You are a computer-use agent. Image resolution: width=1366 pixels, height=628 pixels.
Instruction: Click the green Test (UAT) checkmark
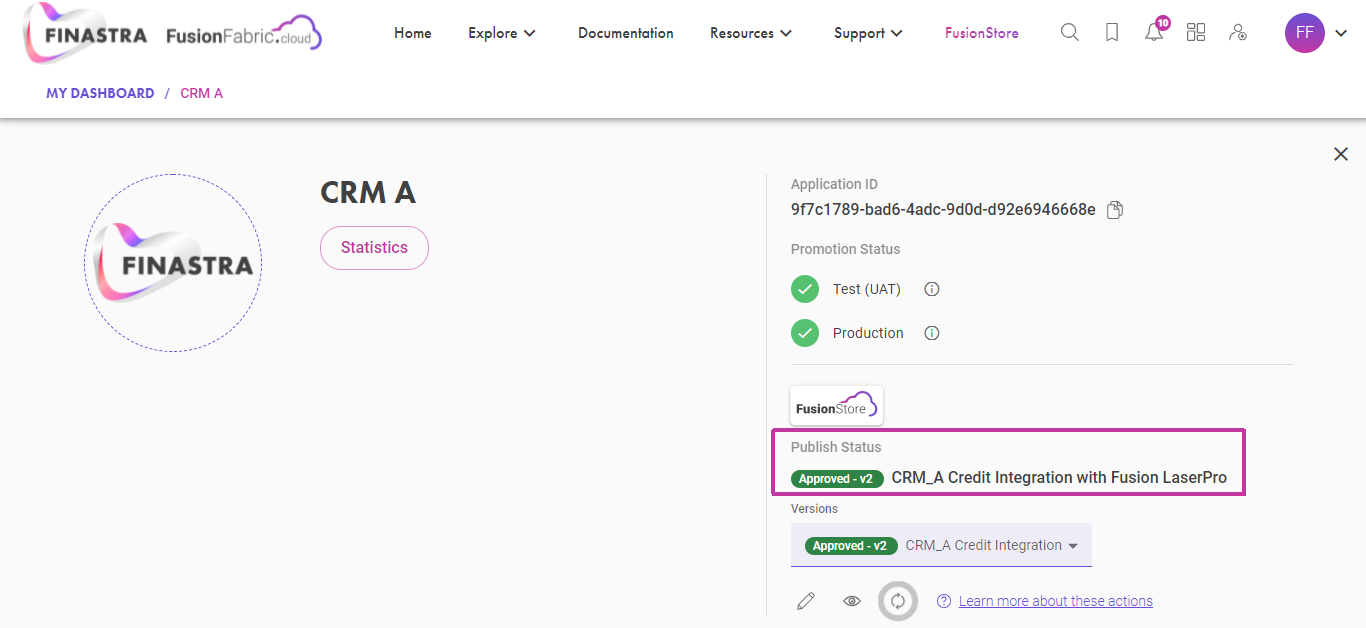805,289
